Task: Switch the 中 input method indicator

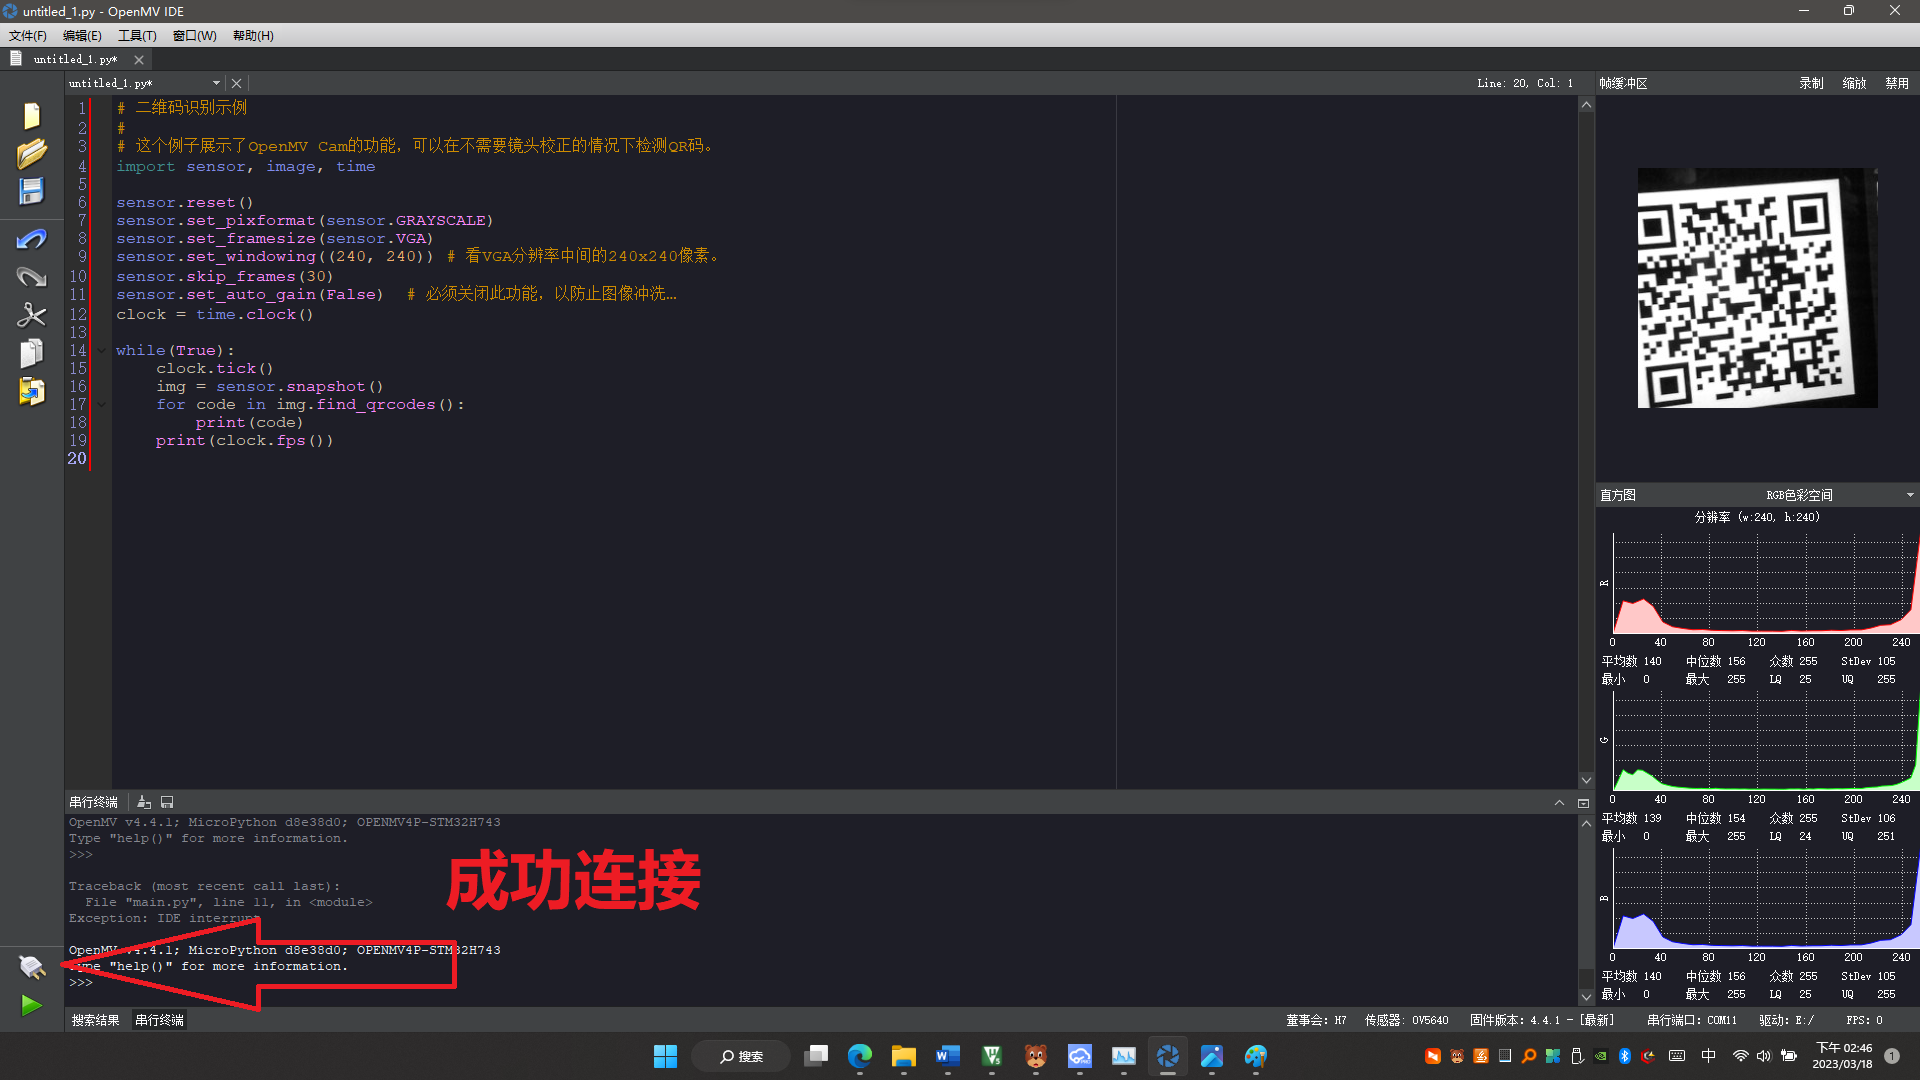Action: pos(1709,1056)
